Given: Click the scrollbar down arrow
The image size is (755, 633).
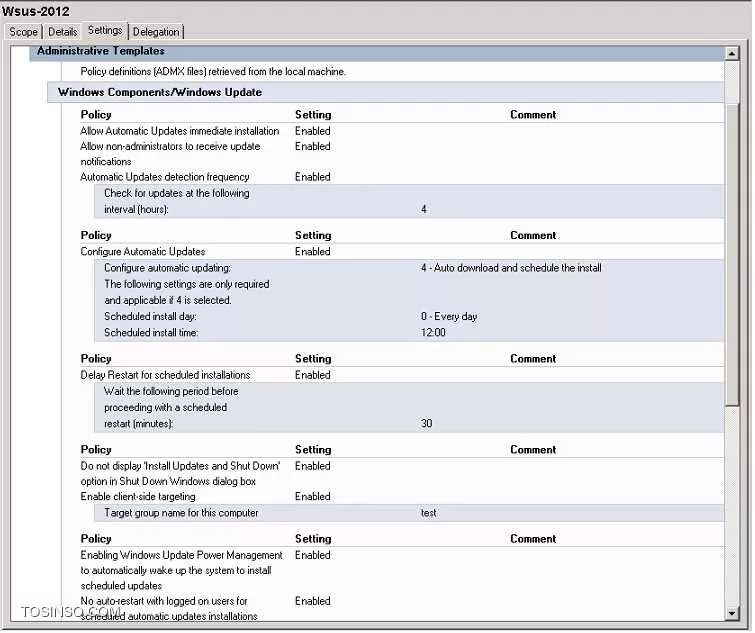Looking at the screenshot, I should click(732, 614).
